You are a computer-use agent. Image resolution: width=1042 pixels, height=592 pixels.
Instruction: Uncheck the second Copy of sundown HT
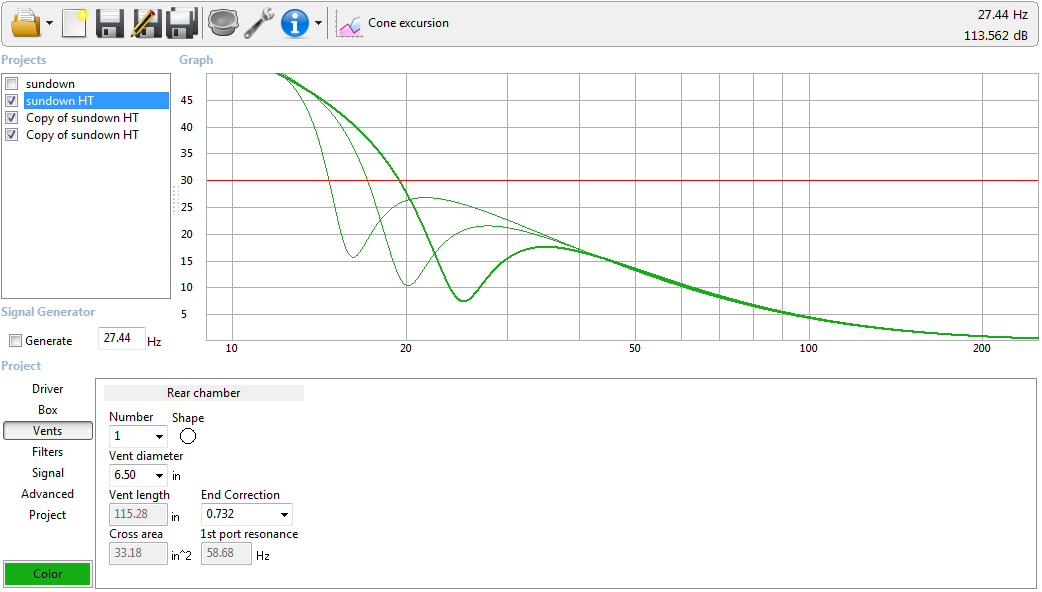tap(11, 135)
